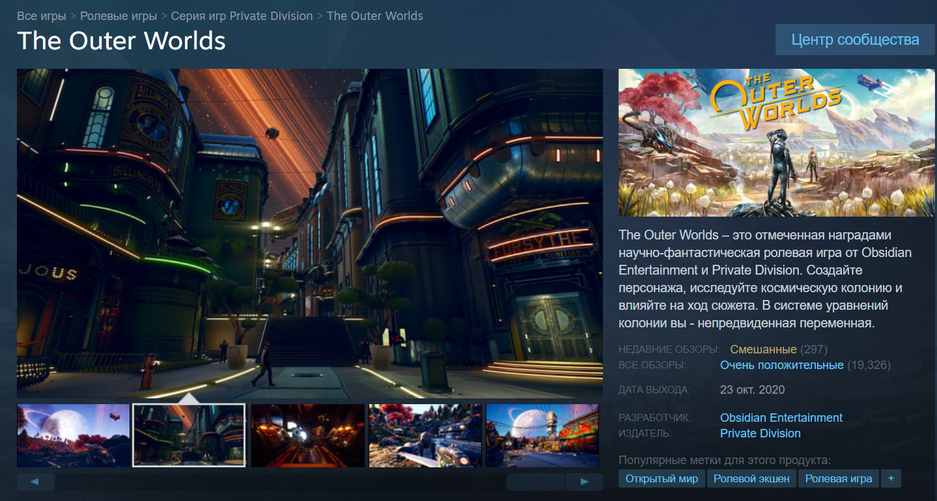Open all reviews "Очень положительные" link
This screenshot has width=937, height=501.
point(782,365)
